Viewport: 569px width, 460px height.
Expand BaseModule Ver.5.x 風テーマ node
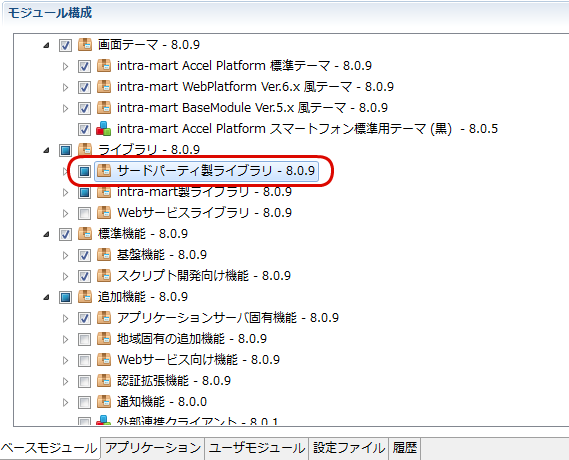coord(65,108)
